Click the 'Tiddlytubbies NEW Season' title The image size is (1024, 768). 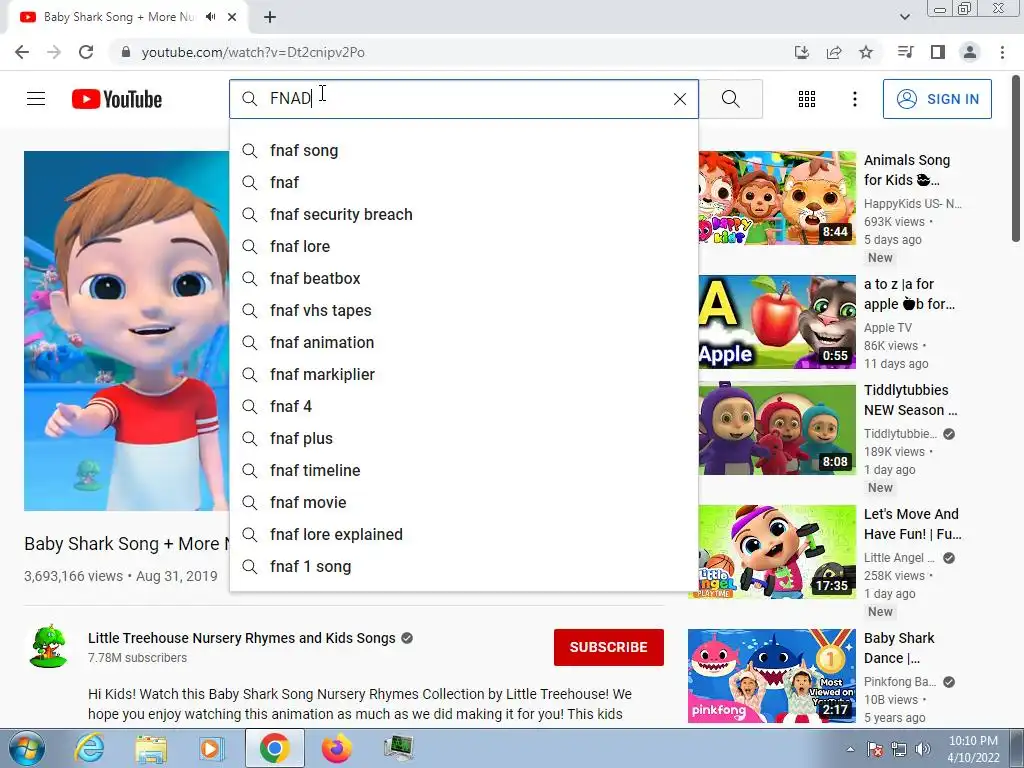coord(910,400)
